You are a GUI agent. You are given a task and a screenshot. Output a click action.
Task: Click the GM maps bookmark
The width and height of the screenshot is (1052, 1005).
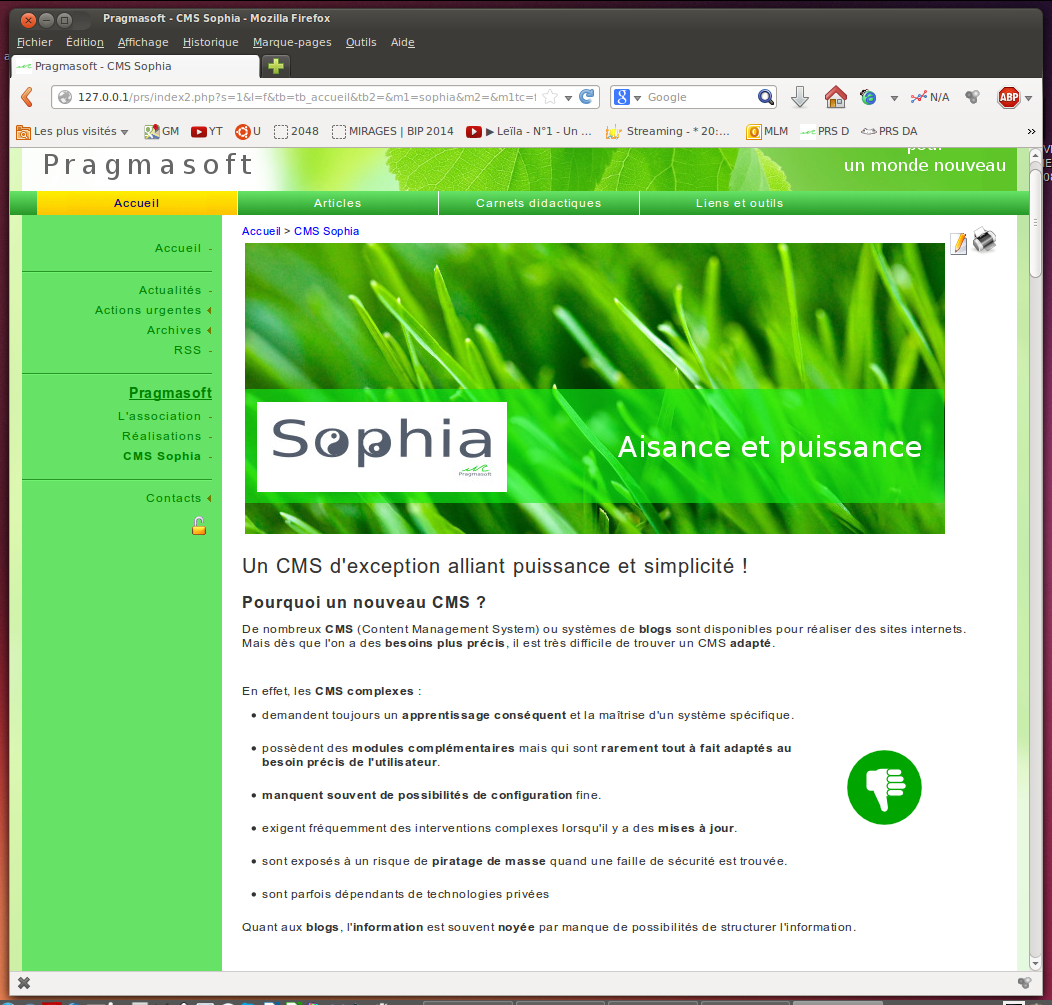162,131
